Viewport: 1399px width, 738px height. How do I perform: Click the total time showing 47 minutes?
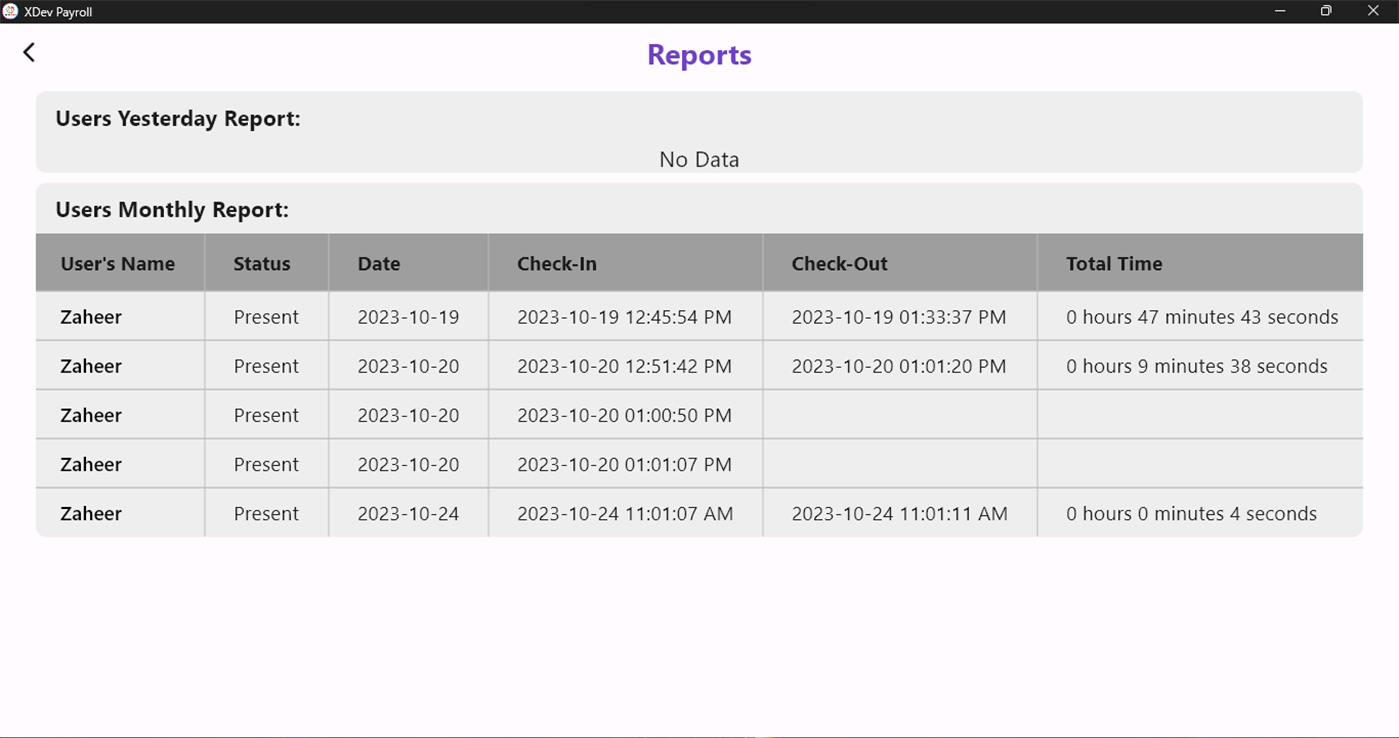pyautogui.click(x=1203, y=316)
